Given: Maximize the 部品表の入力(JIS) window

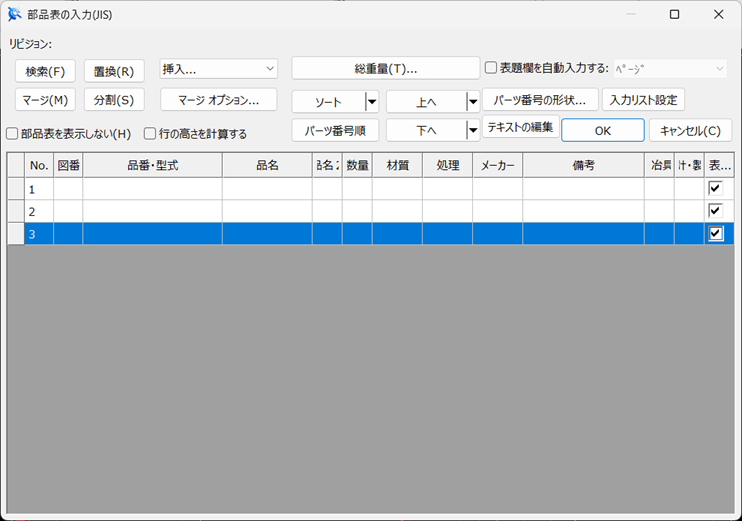Looking at the screenshot, I should coord(675,15).
